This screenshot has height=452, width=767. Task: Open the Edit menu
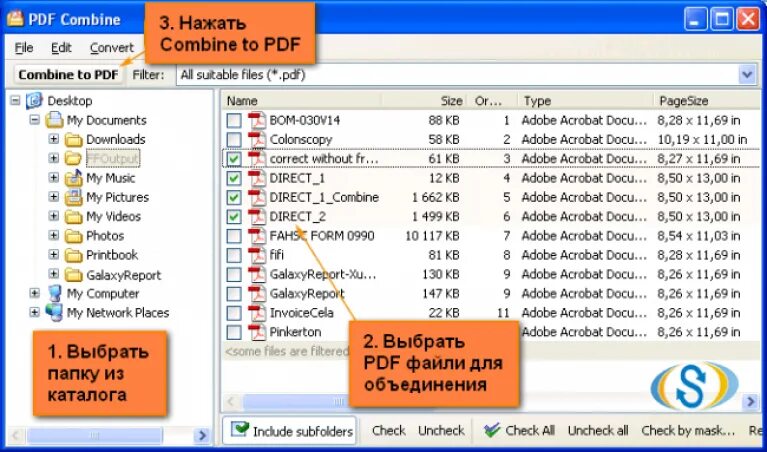click(61, 48)
